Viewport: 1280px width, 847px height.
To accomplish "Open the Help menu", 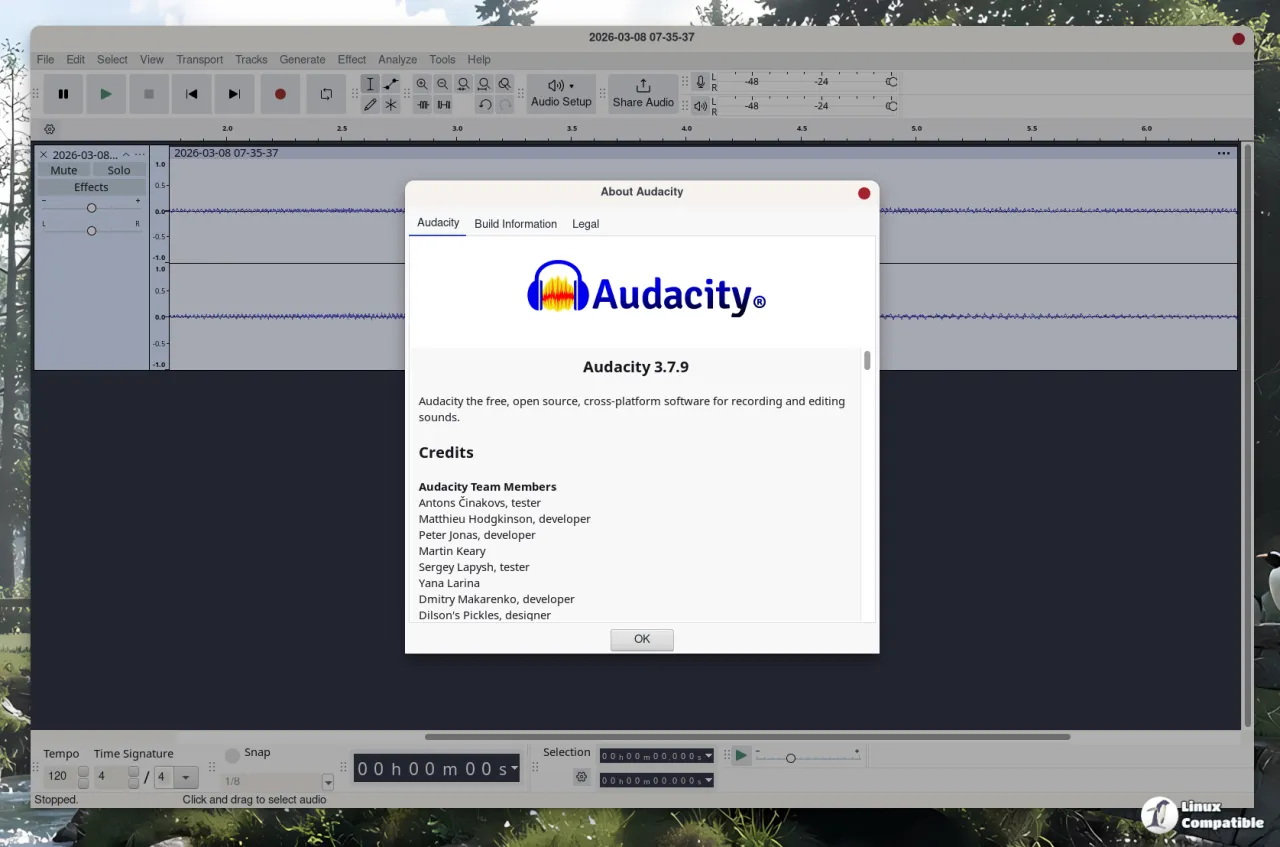I will (479, 60).
